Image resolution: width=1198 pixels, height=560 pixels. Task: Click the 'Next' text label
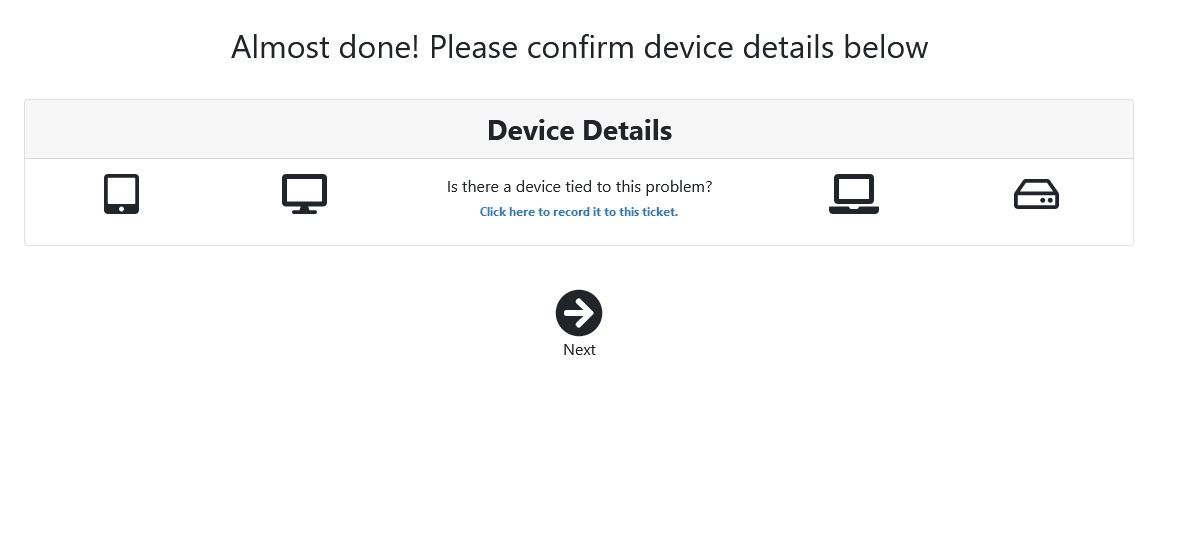coord(579,350)
